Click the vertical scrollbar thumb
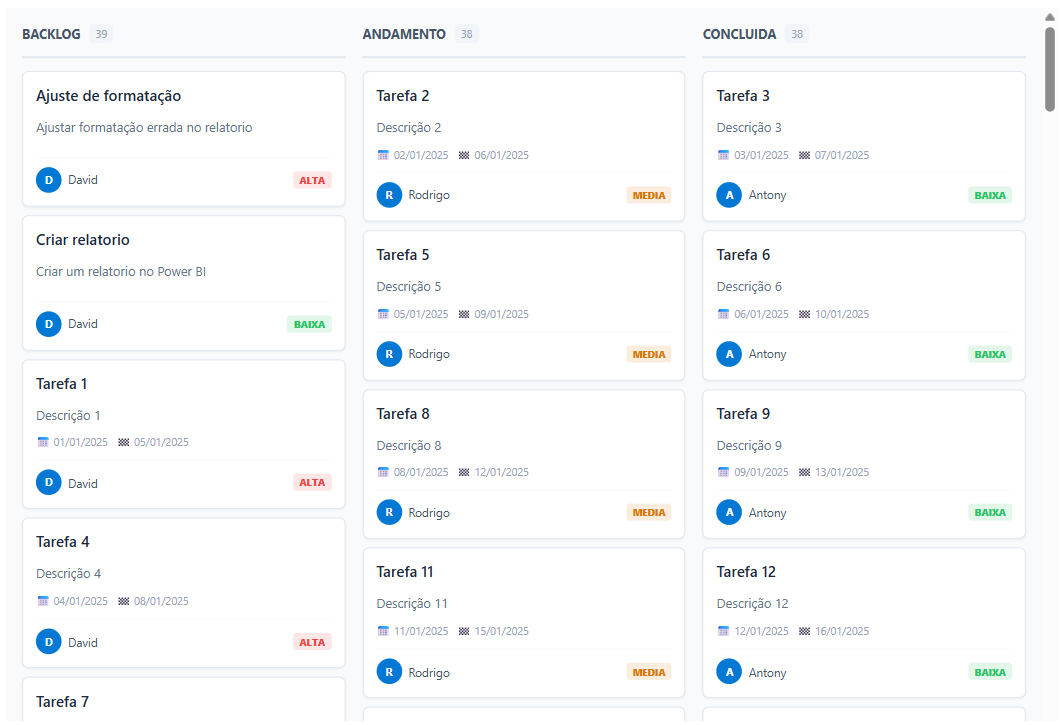Screen dimensions: 1064x725 coord(1050,68)
